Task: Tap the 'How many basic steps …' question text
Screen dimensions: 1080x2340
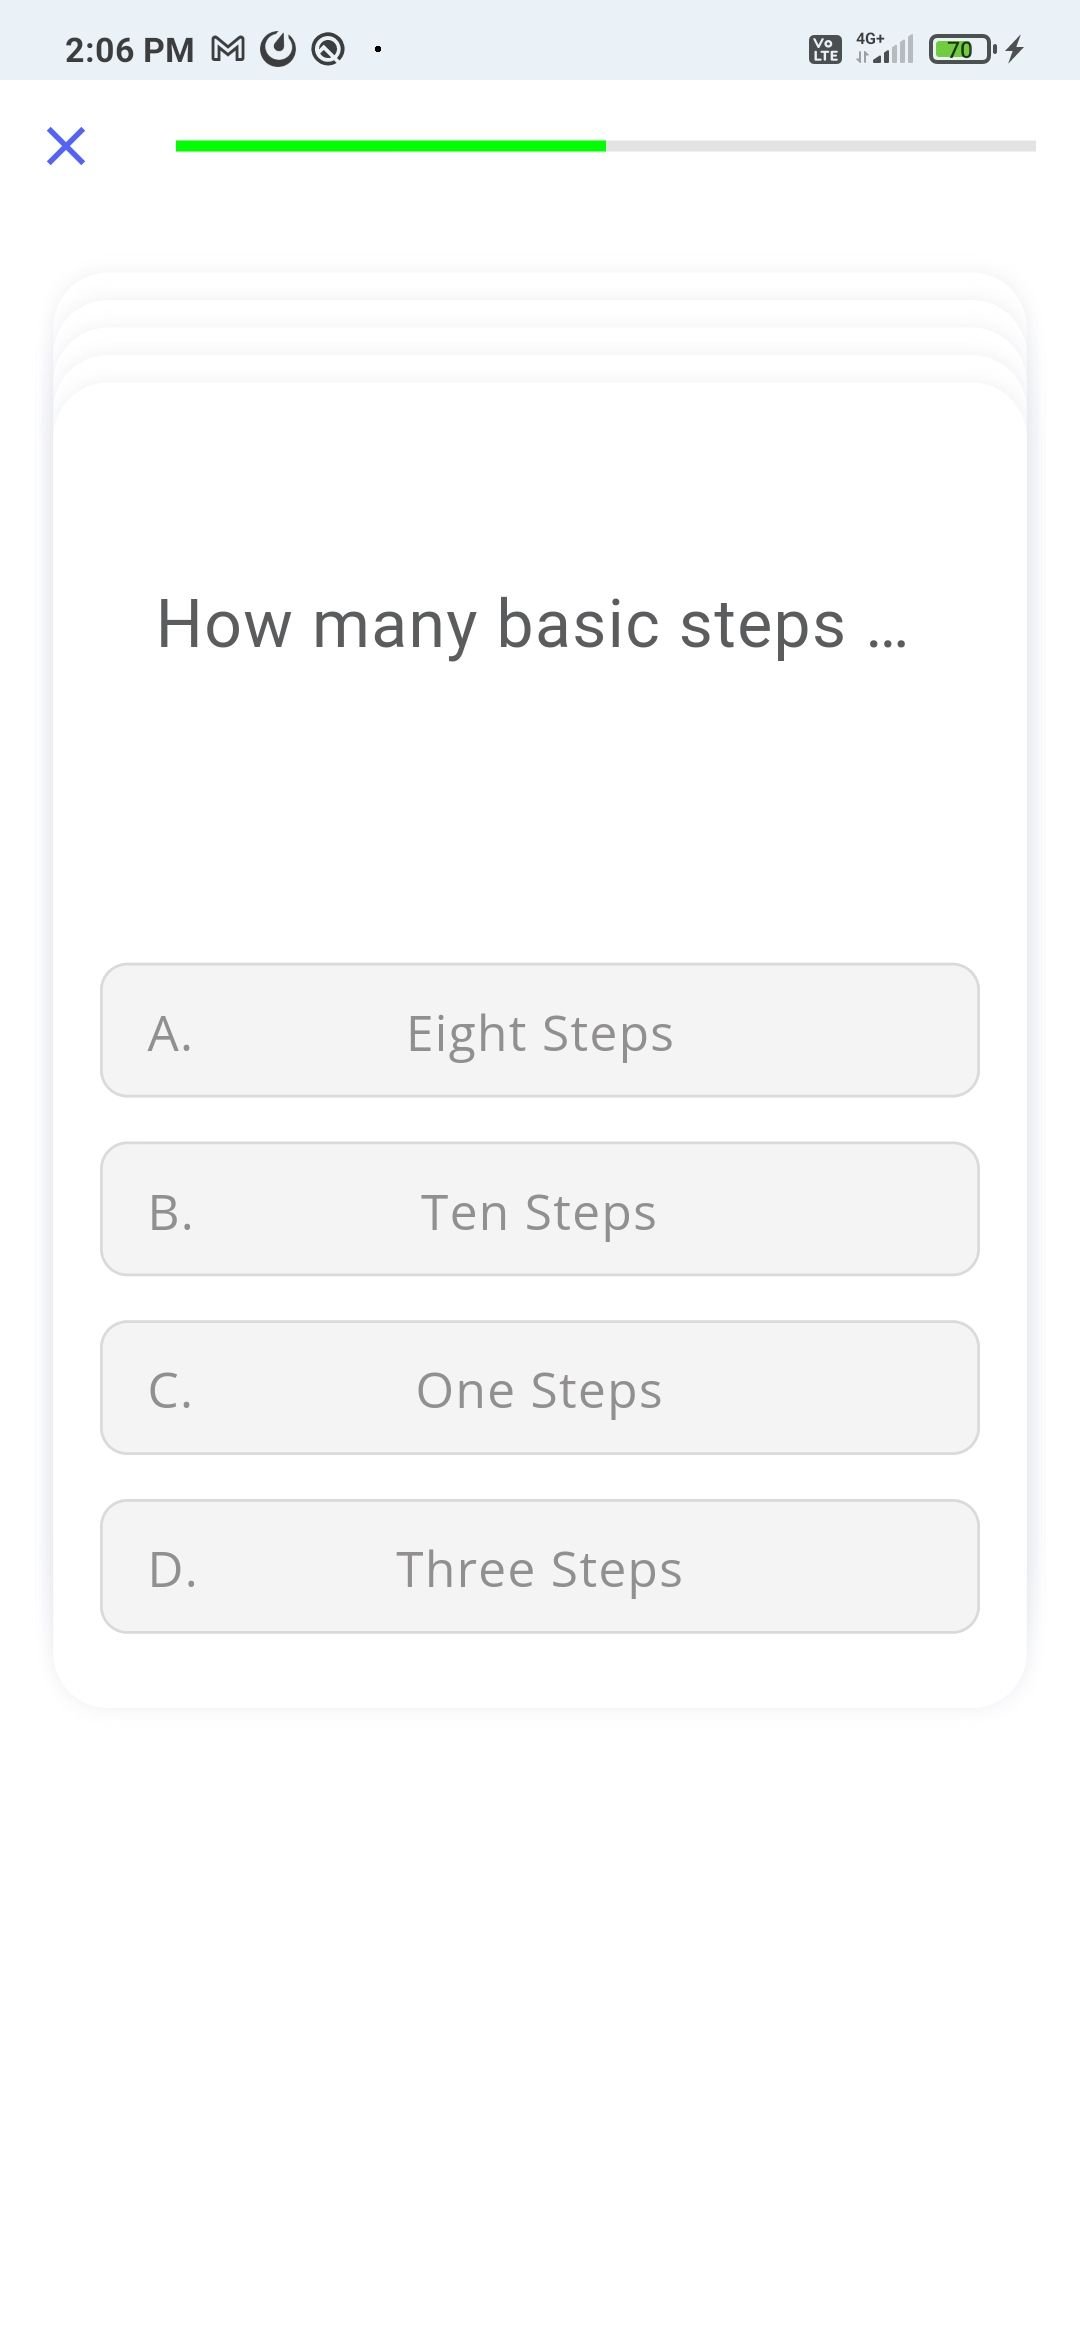Action: 532,624
